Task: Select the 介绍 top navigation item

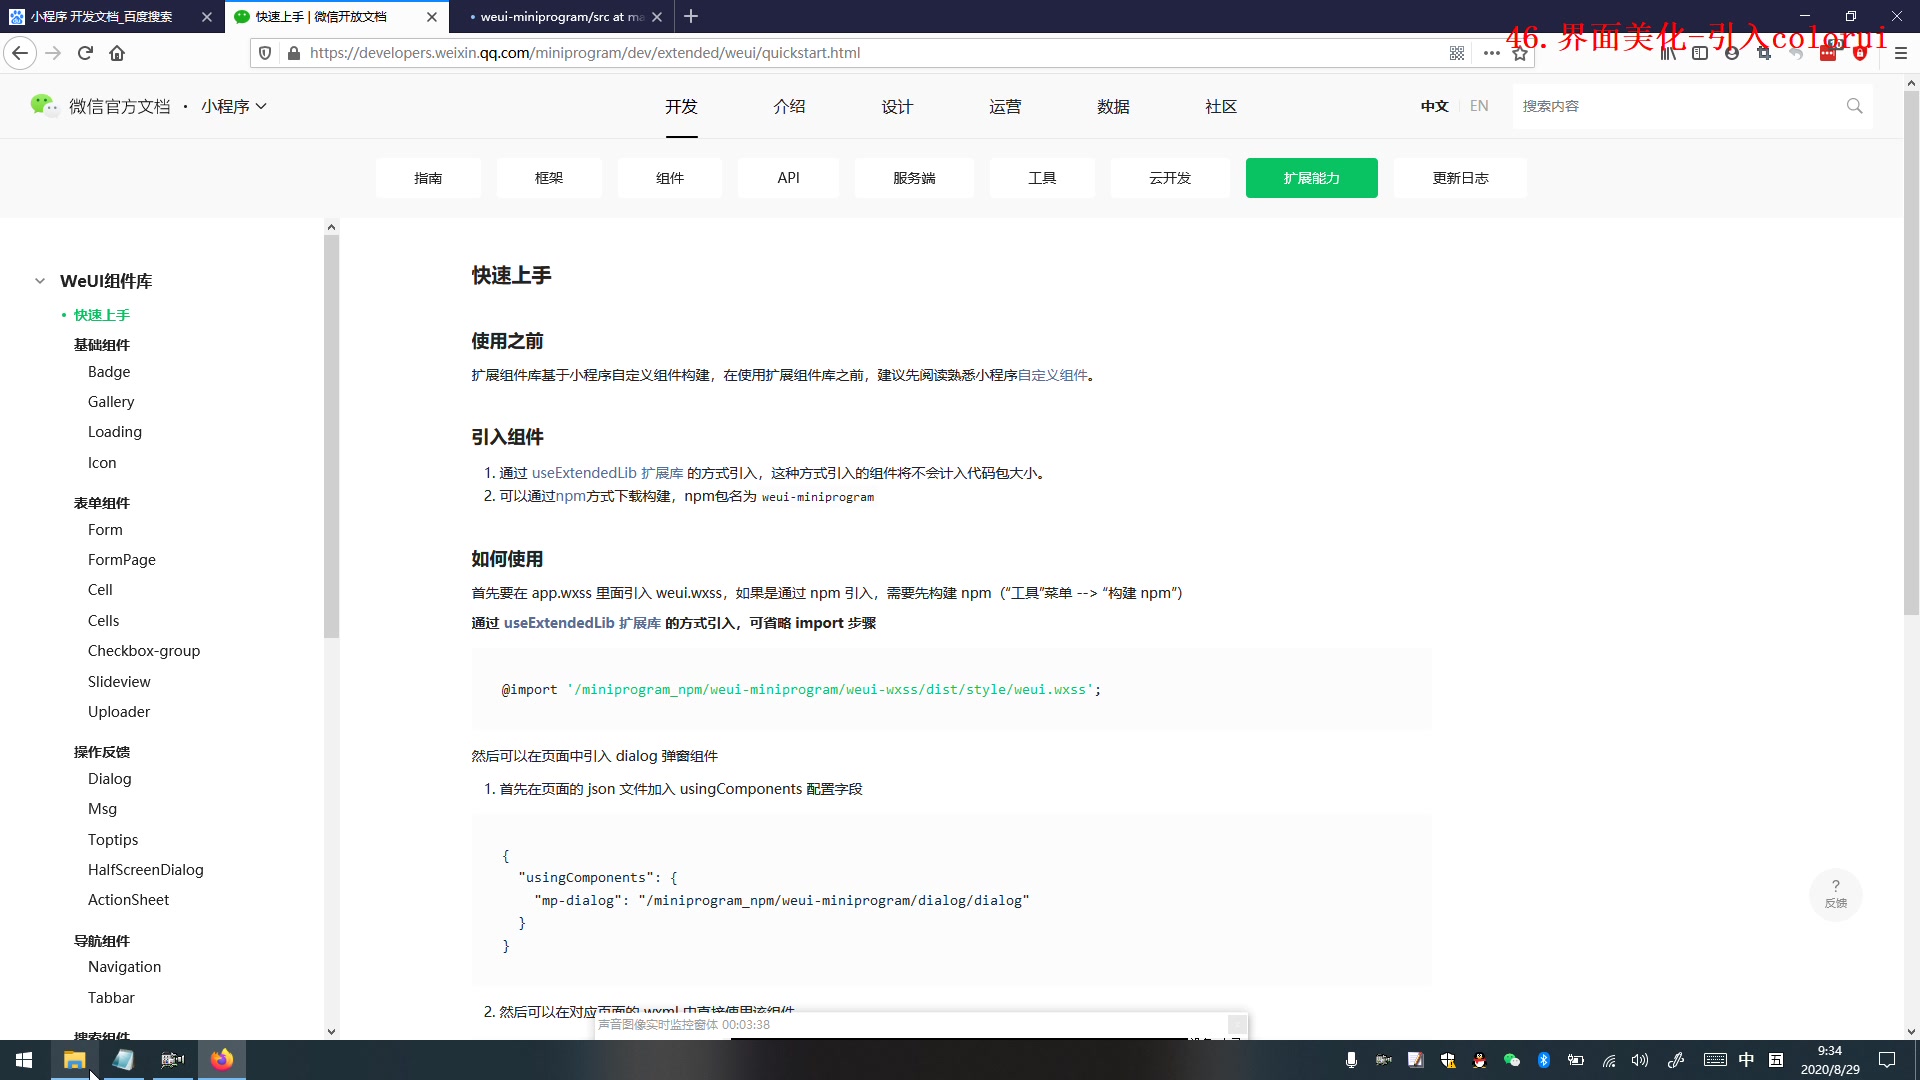Action: click(789, 106)
